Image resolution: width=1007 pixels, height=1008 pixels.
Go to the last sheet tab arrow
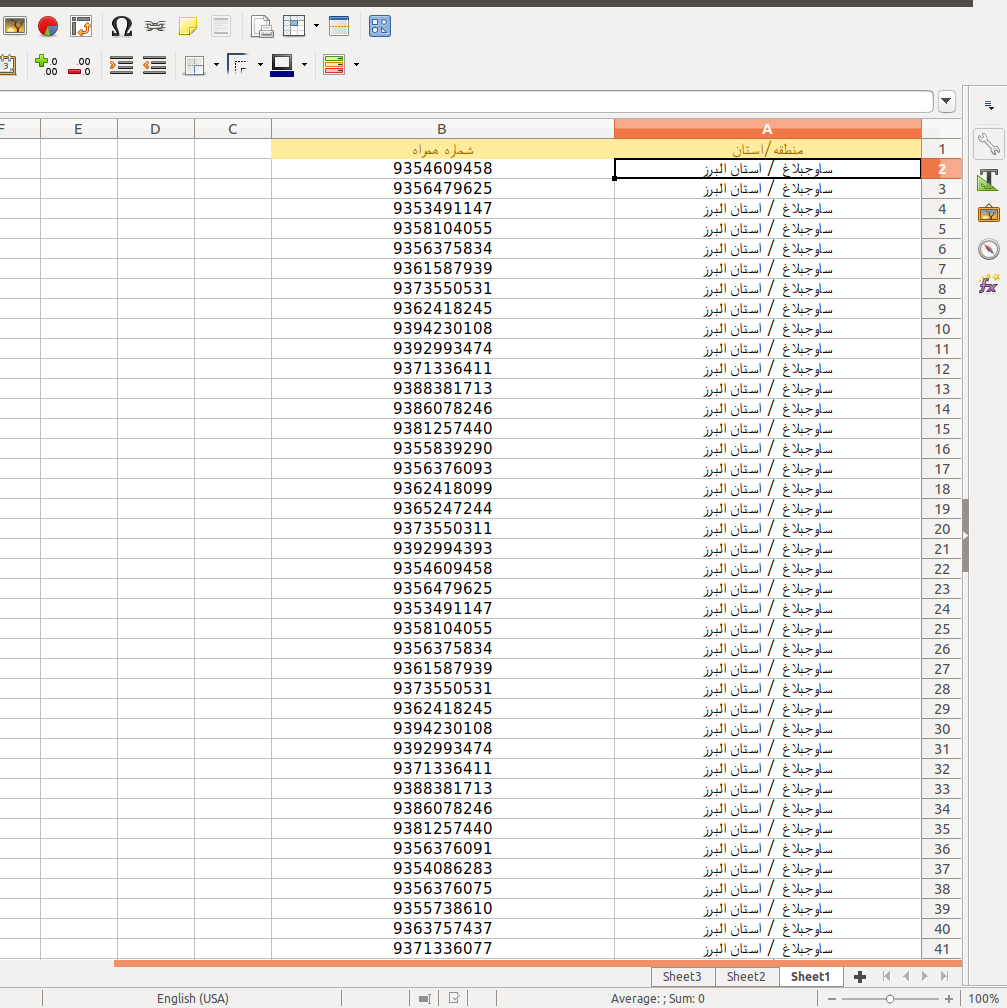coord(944,976)
